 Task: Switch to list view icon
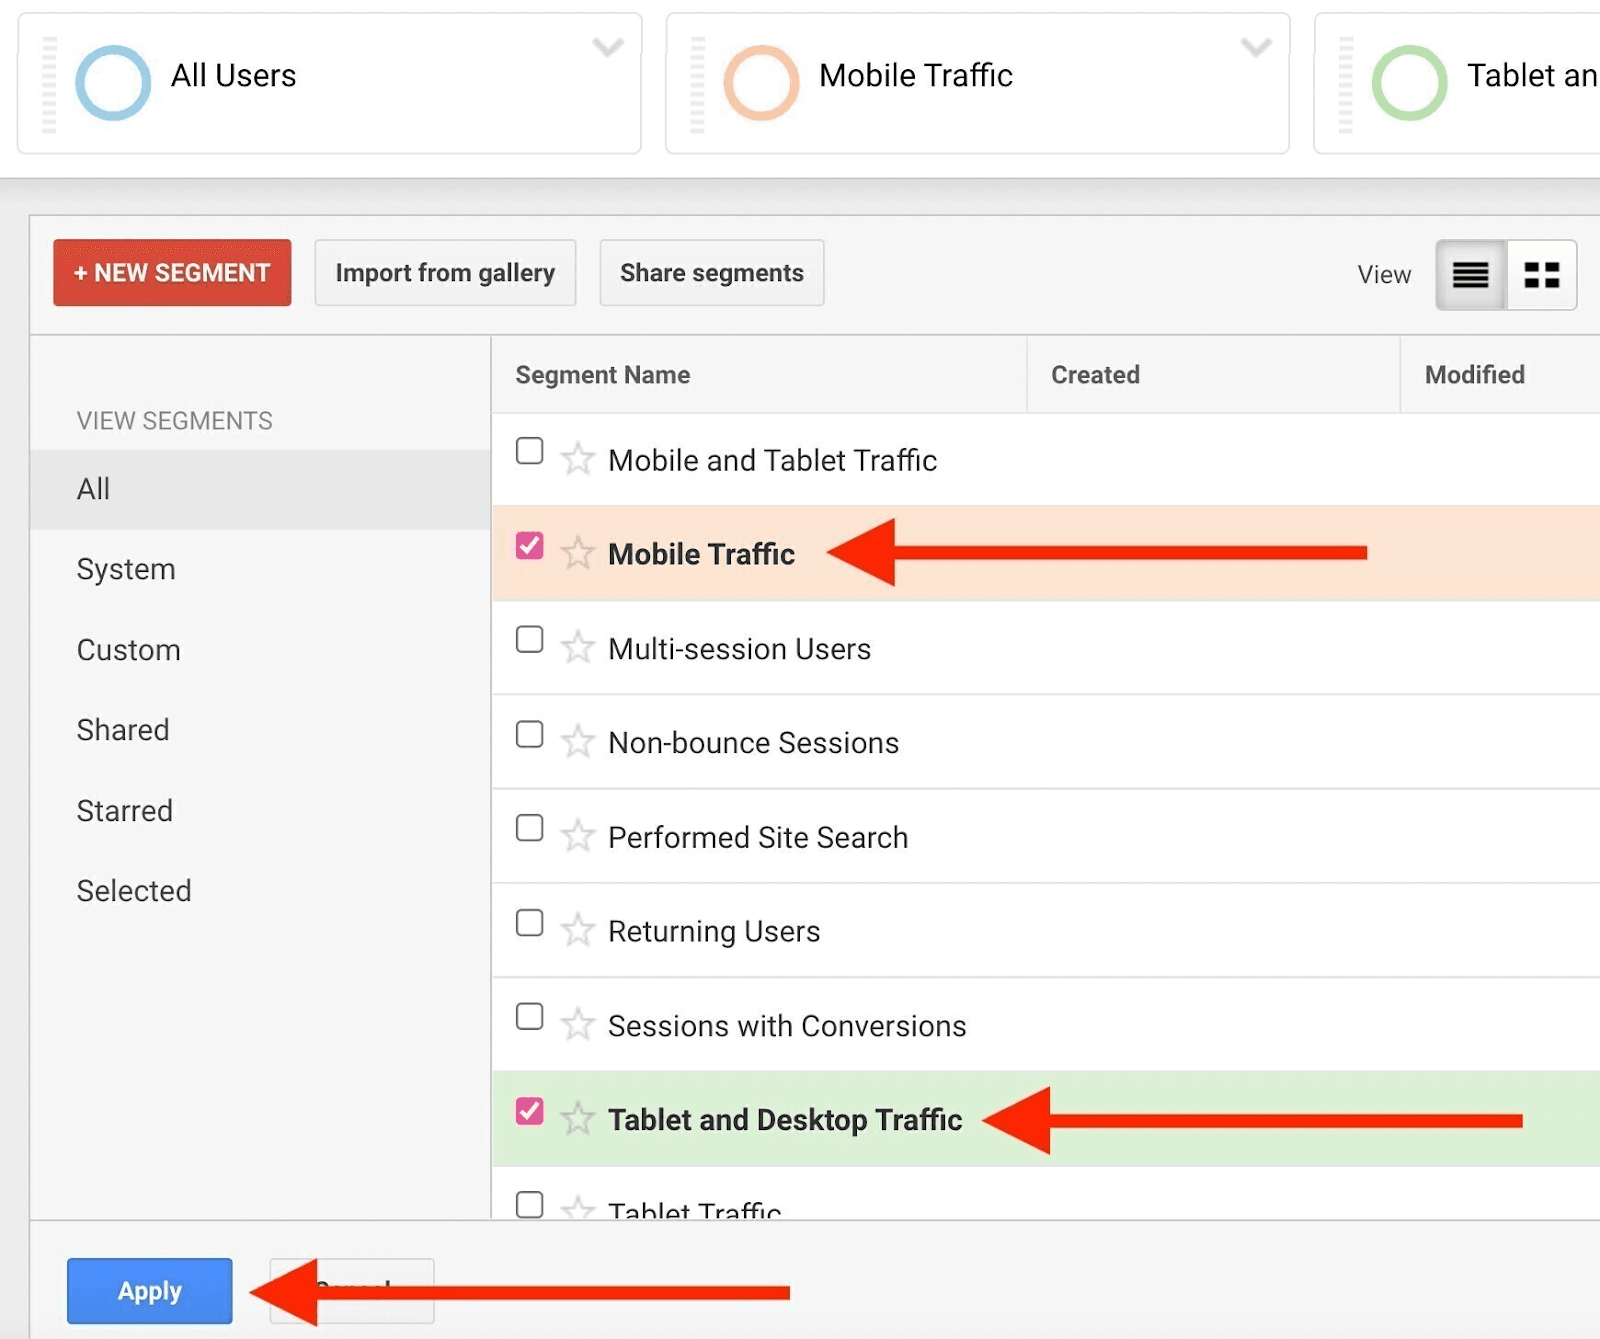coord(1470,275)
